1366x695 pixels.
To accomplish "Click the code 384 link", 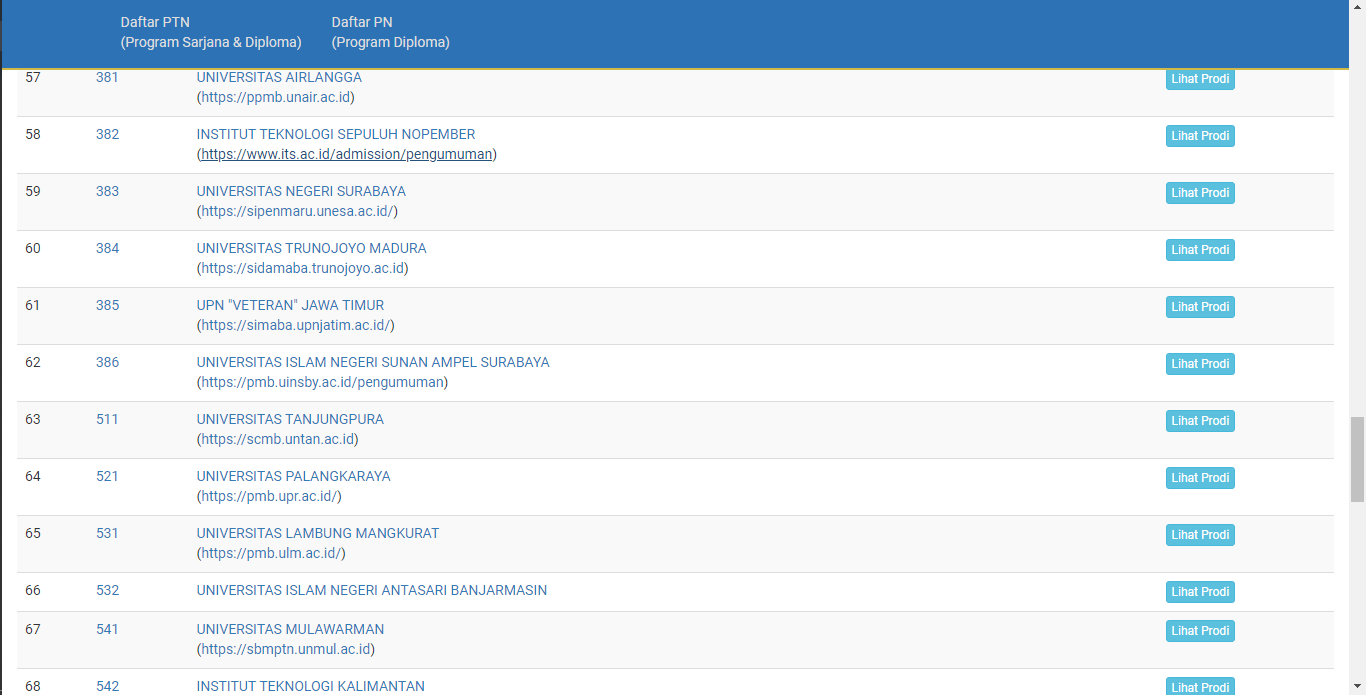I will pyautogui.click(x=107, y=248).
